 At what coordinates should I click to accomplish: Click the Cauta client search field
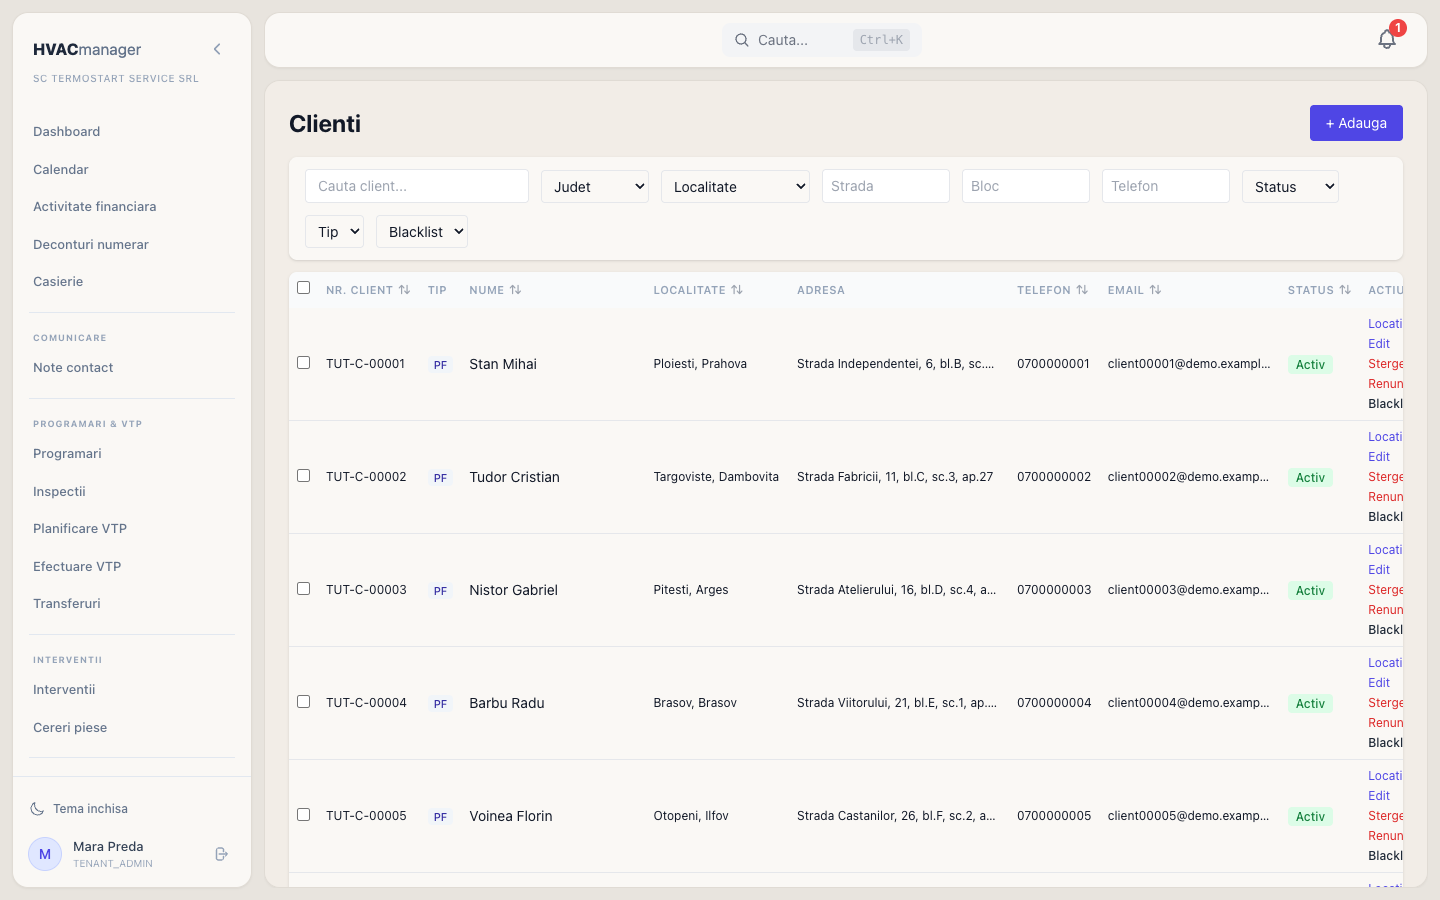[417, 186]
